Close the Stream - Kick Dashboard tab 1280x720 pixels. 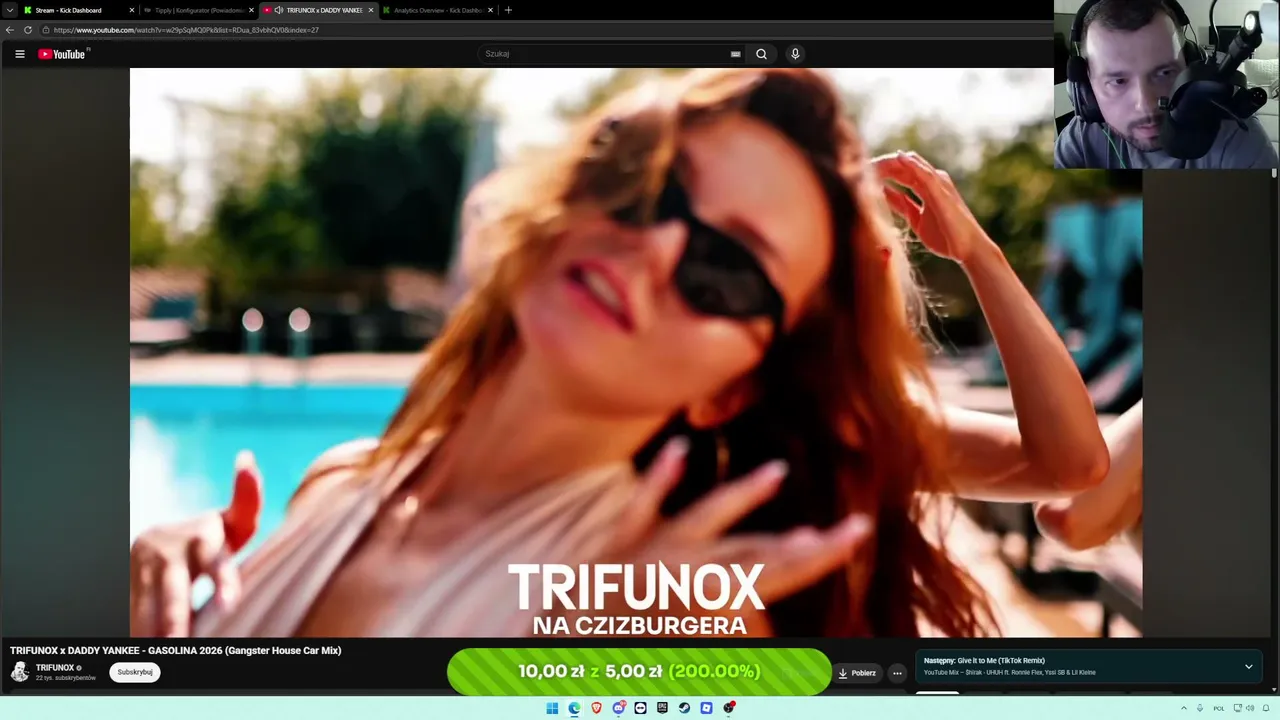tap(132, 10)
